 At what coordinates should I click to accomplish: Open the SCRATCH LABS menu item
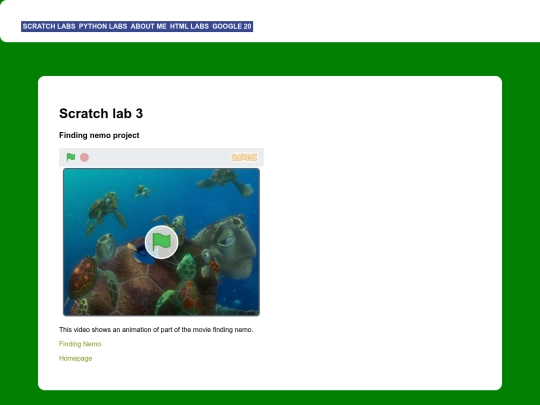(49, 27)
